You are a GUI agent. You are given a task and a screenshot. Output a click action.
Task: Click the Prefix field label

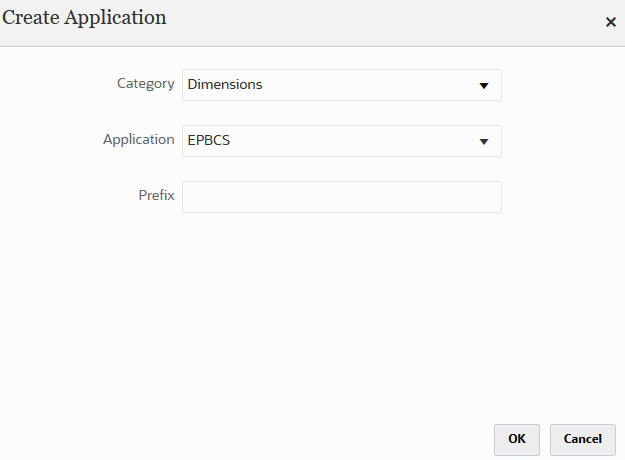(x=157, y=196)
